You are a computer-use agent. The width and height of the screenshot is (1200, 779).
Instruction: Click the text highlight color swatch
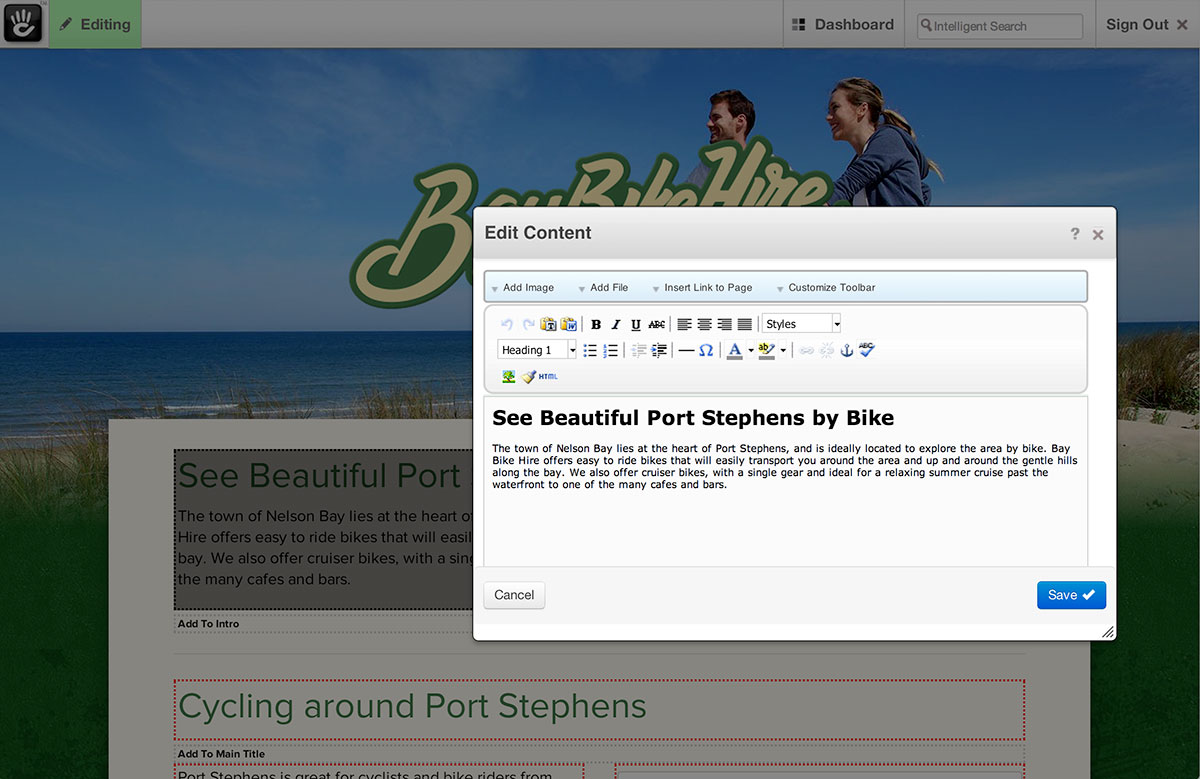pyautogui.click(x=766, y=350)
